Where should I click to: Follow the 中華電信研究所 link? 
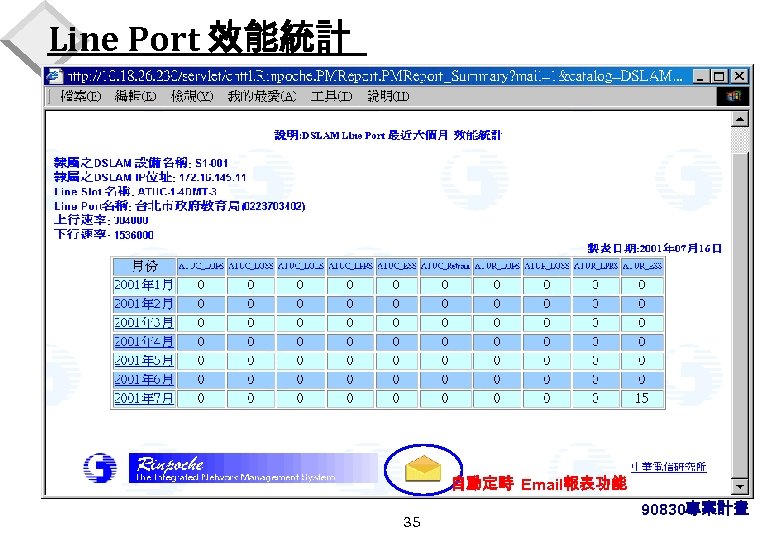(669, 466)
